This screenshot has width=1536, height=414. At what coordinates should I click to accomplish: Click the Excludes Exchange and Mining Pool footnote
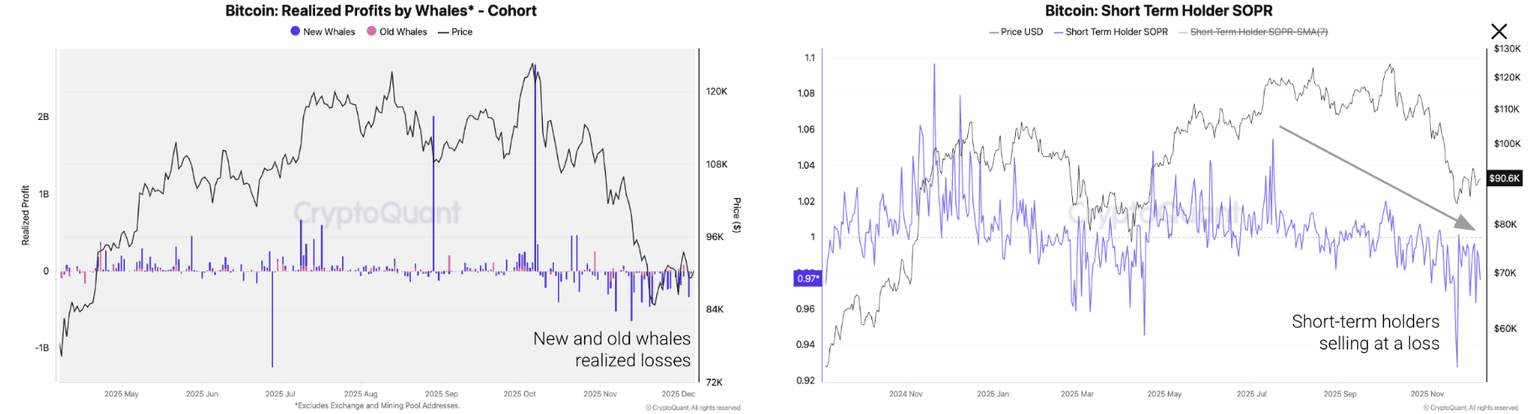pyautogui.click(x=378, y=405)
